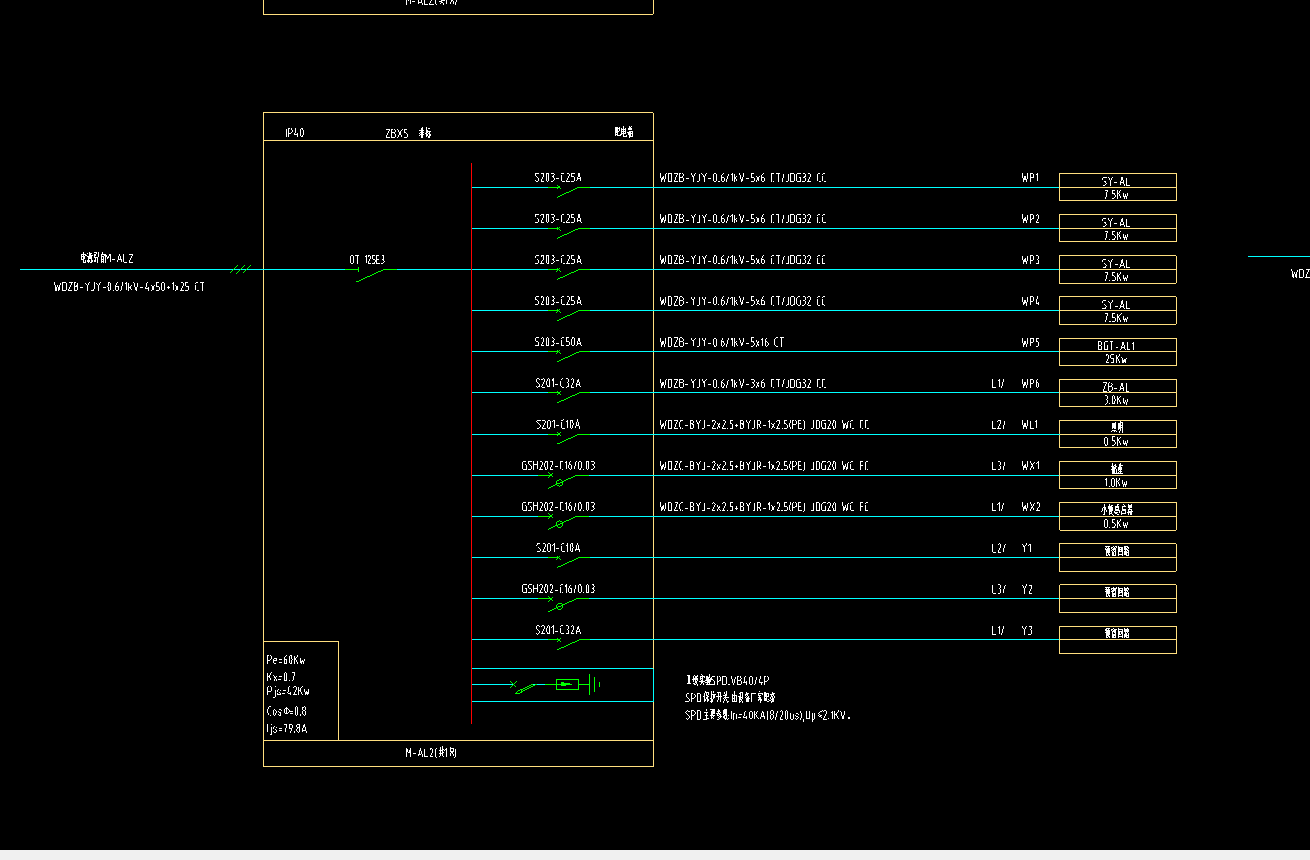Click the L3/ phase label on circuit Y2
Screen dimensions: 1310x860
[998, 589]
